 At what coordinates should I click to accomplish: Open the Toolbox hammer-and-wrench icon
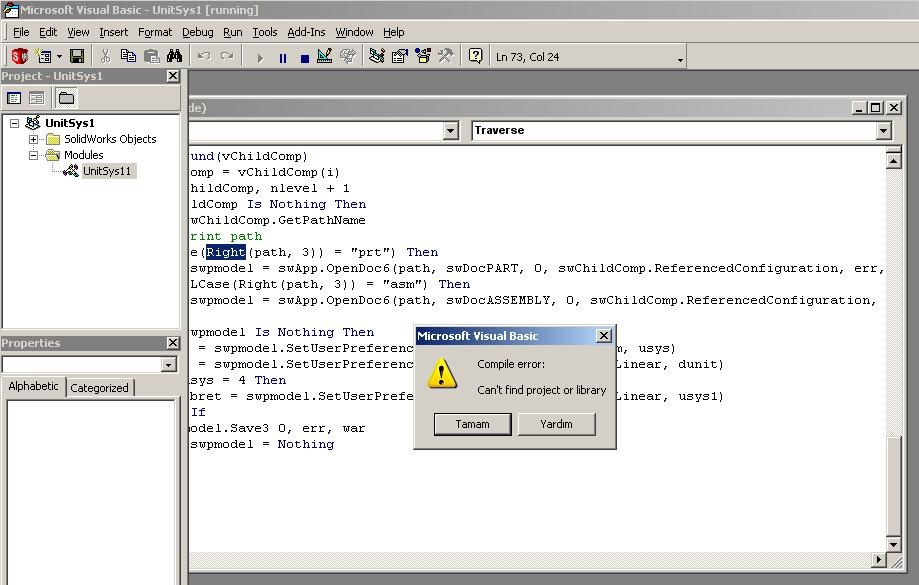click(x=445, y=56)
